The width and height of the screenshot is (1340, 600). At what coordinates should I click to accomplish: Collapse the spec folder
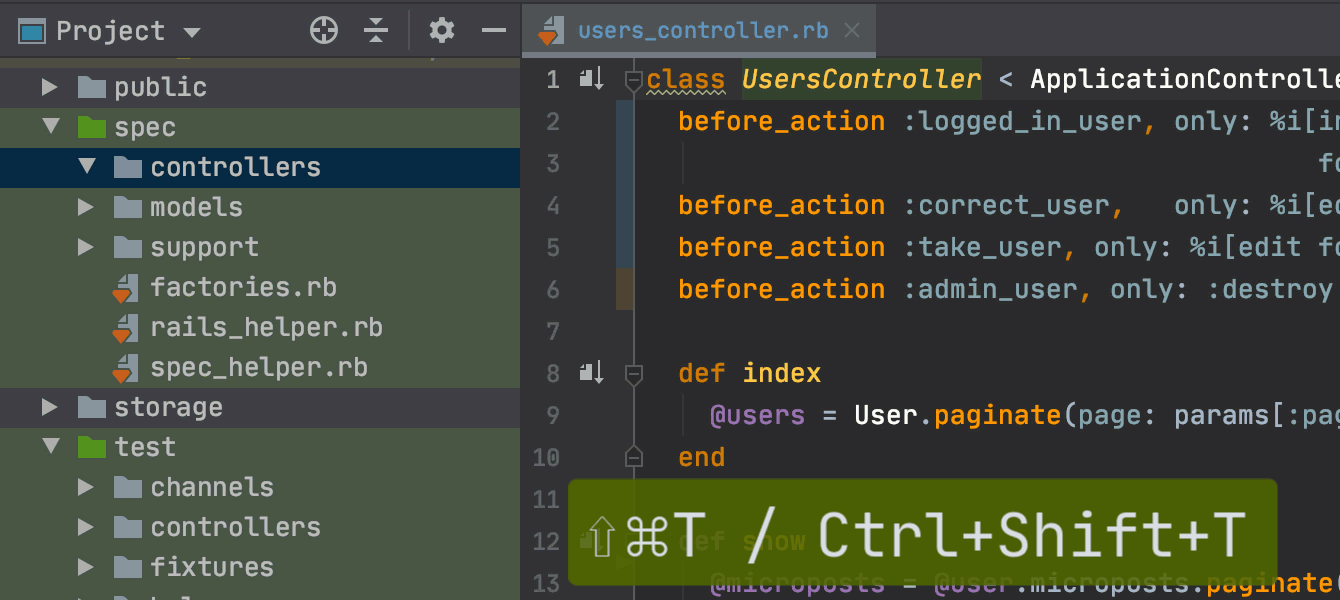(x=50, y=127)
